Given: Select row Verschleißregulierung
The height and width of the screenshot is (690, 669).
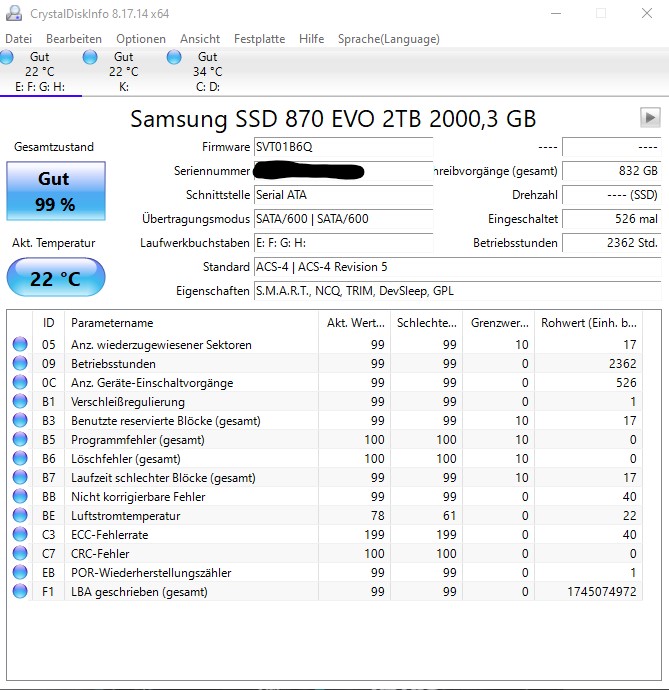Looking at the screenshot, I should point(325,401).
